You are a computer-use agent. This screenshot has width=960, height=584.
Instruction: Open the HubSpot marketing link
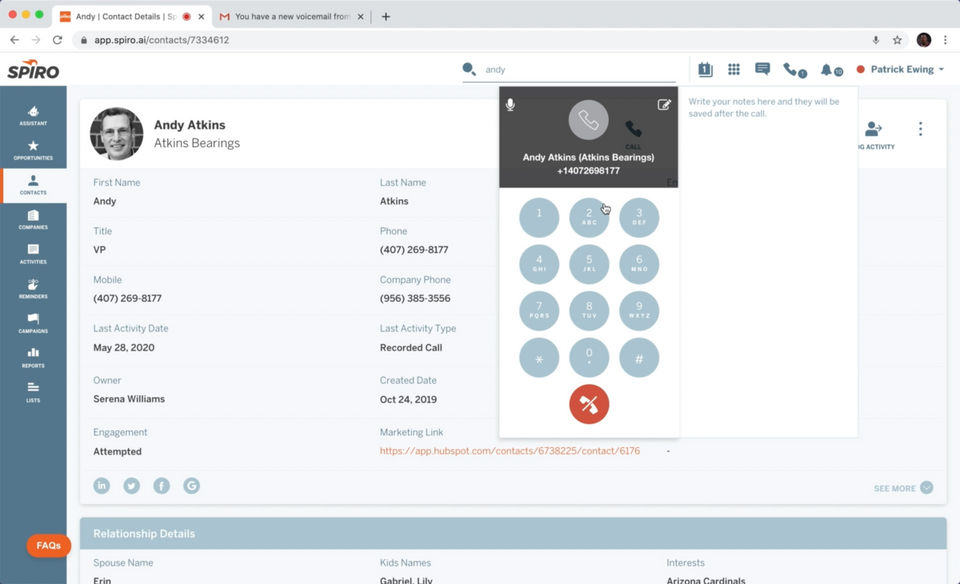[509, 451]
